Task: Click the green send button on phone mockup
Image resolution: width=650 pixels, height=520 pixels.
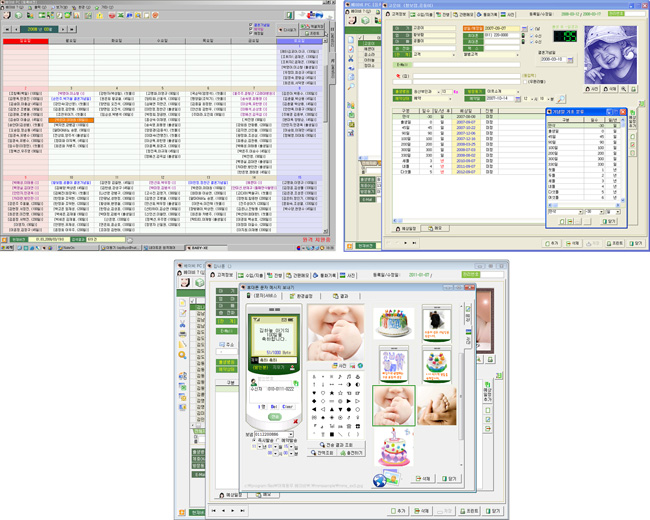Action: coord(274,417)
